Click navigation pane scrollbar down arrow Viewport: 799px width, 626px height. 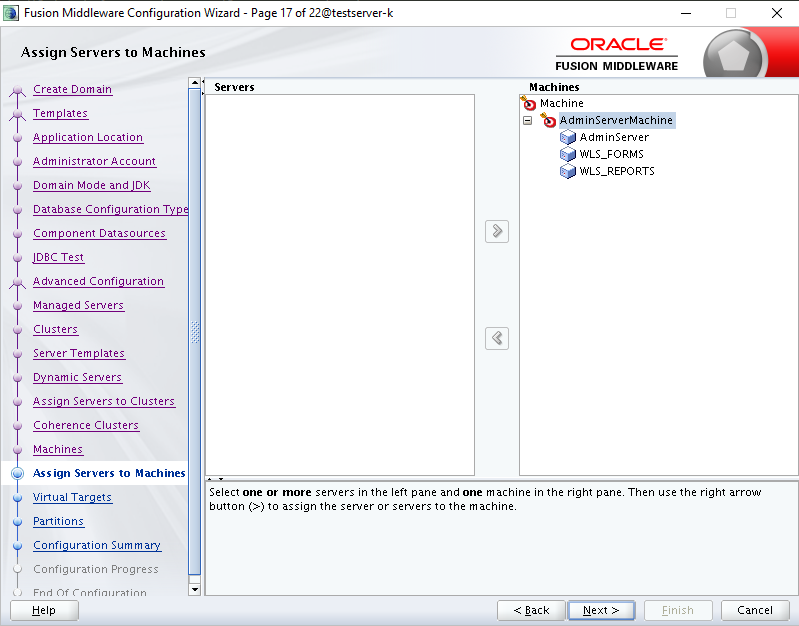click(194, 589)
